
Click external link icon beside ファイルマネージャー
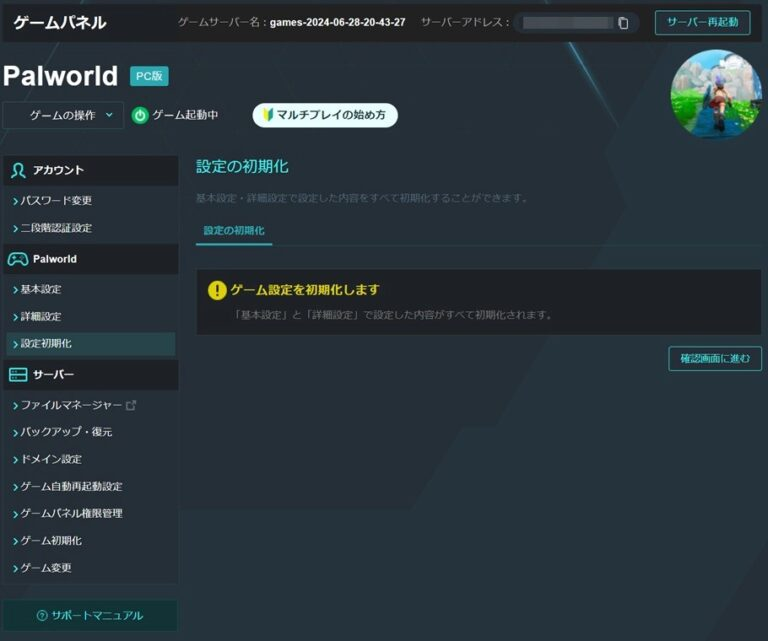131,405
